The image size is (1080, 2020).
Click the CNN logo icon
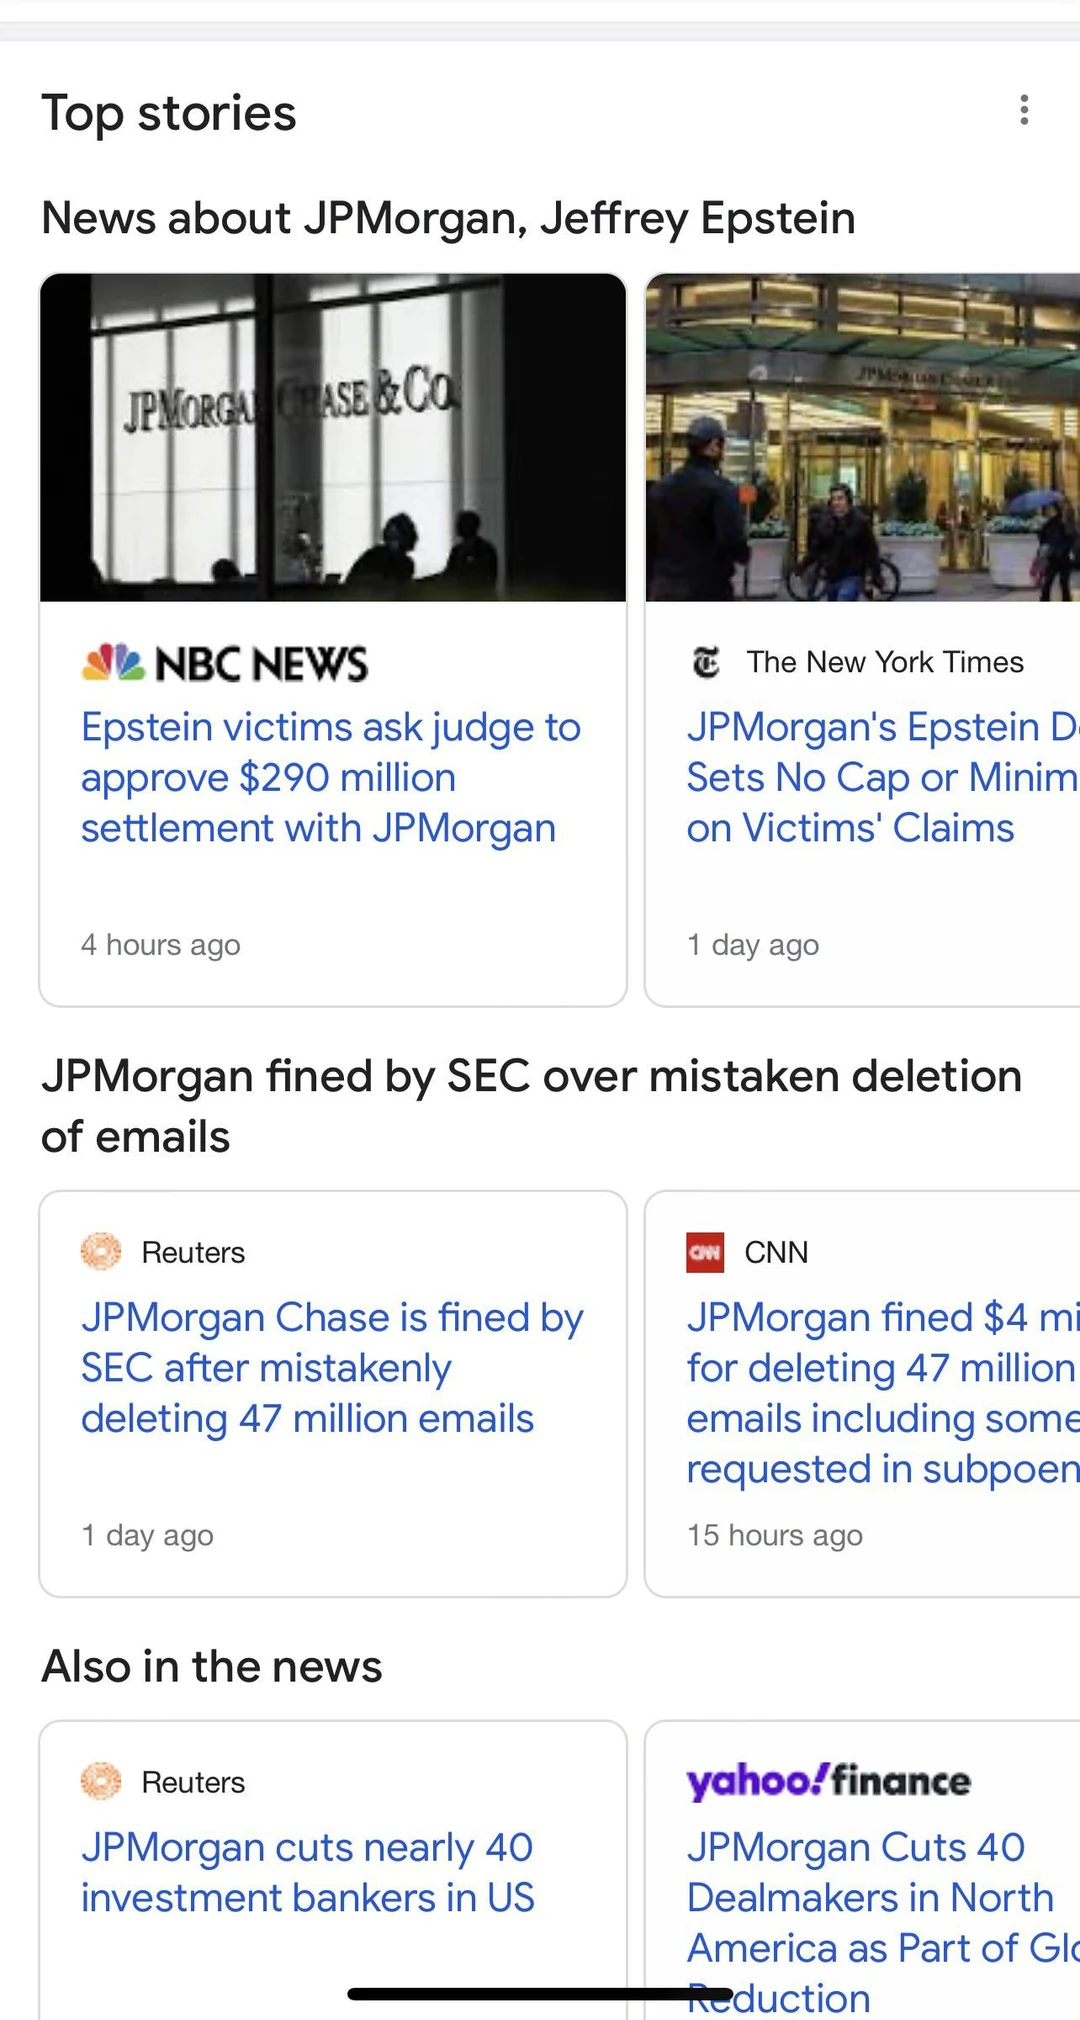click(705, 1252)
